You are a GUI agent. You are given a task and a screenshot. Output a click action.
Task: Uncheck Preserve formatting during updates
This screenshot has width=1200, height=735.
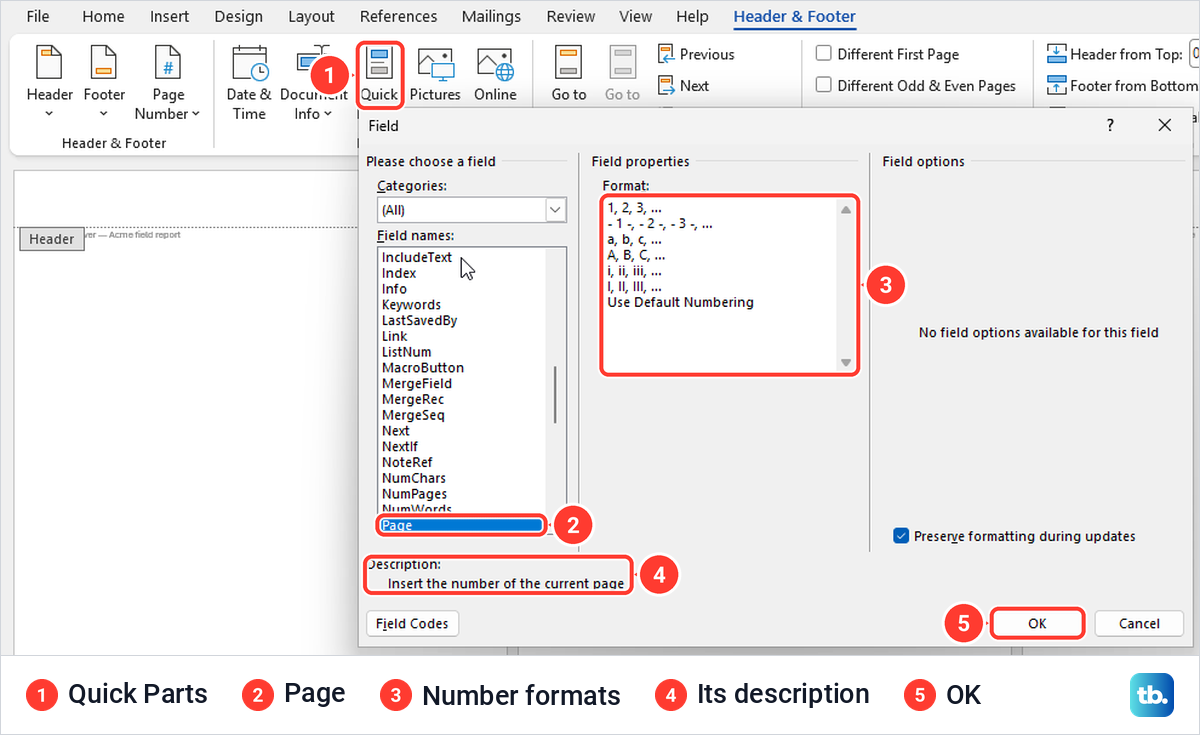pyautogui.click(x=901, y=536)
